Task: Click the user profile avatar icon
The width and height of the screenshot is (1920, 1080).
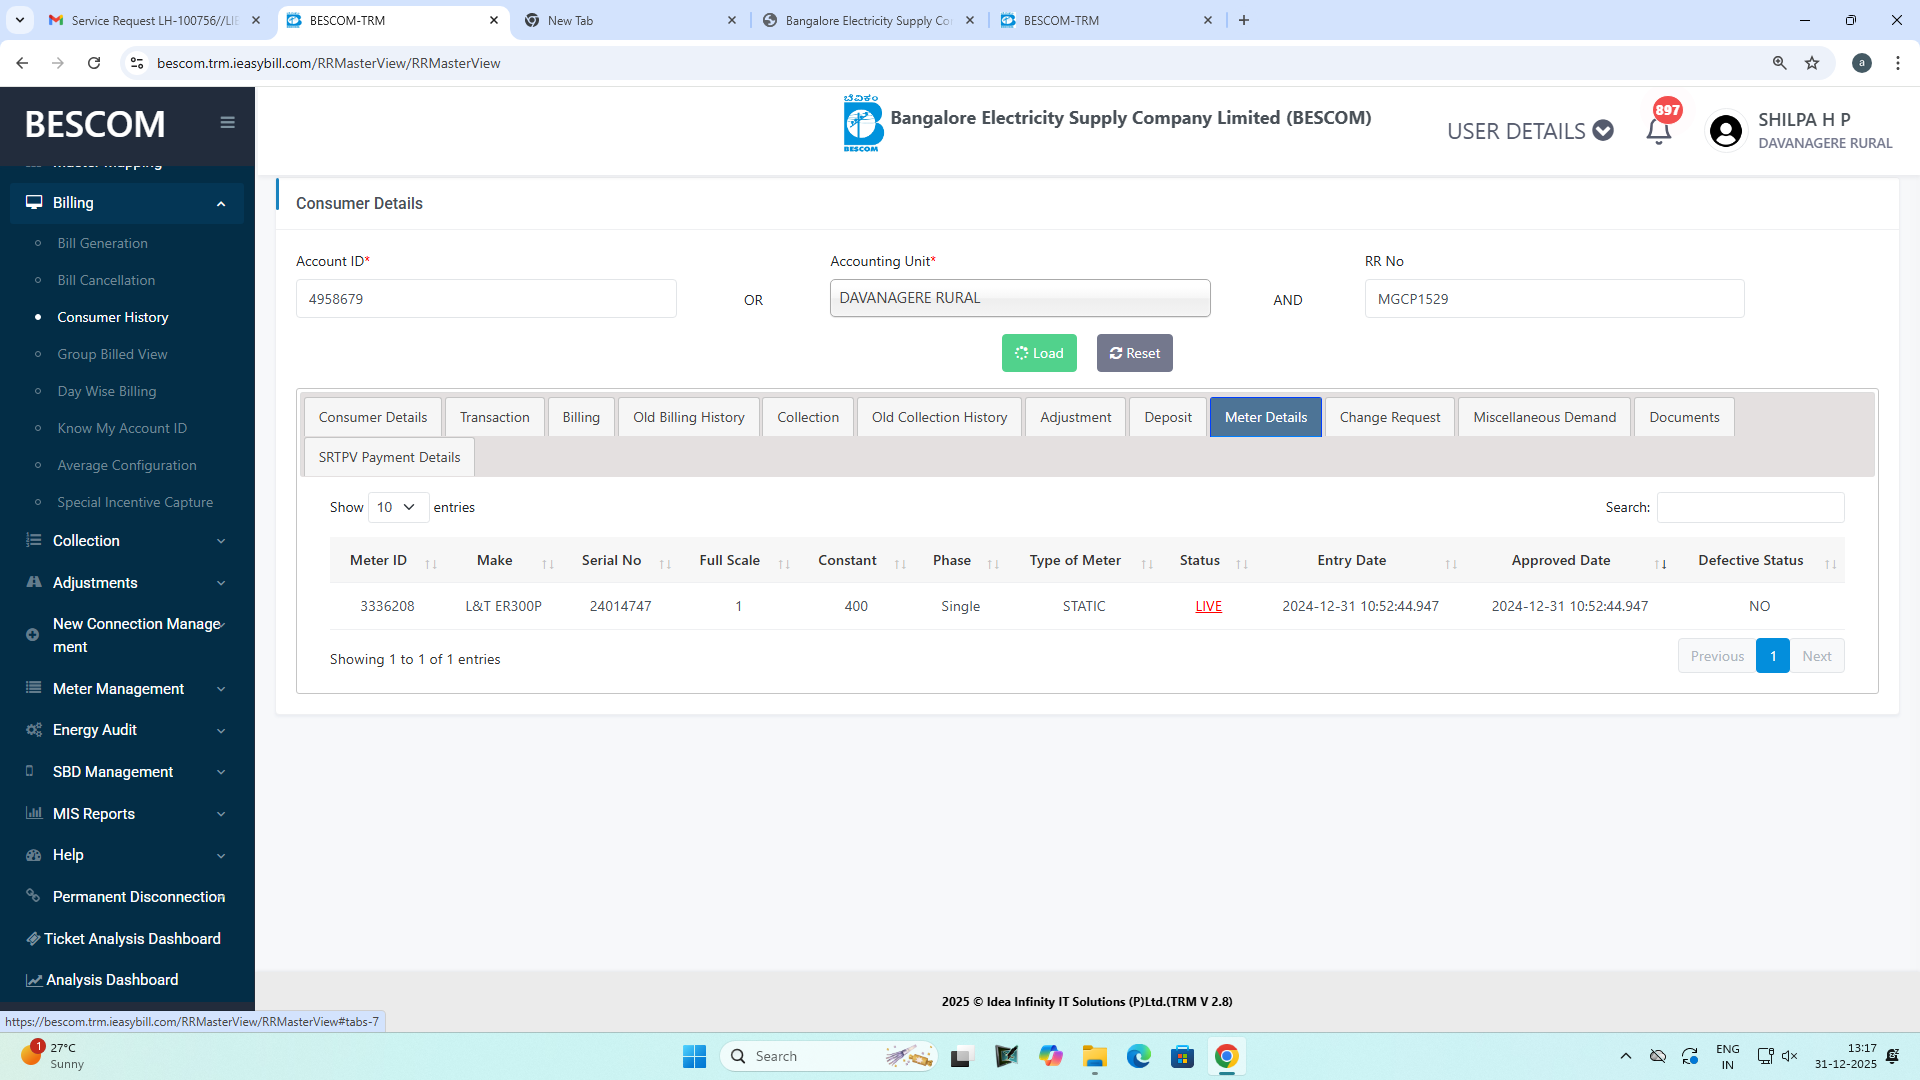Action: coord(1725,131)
